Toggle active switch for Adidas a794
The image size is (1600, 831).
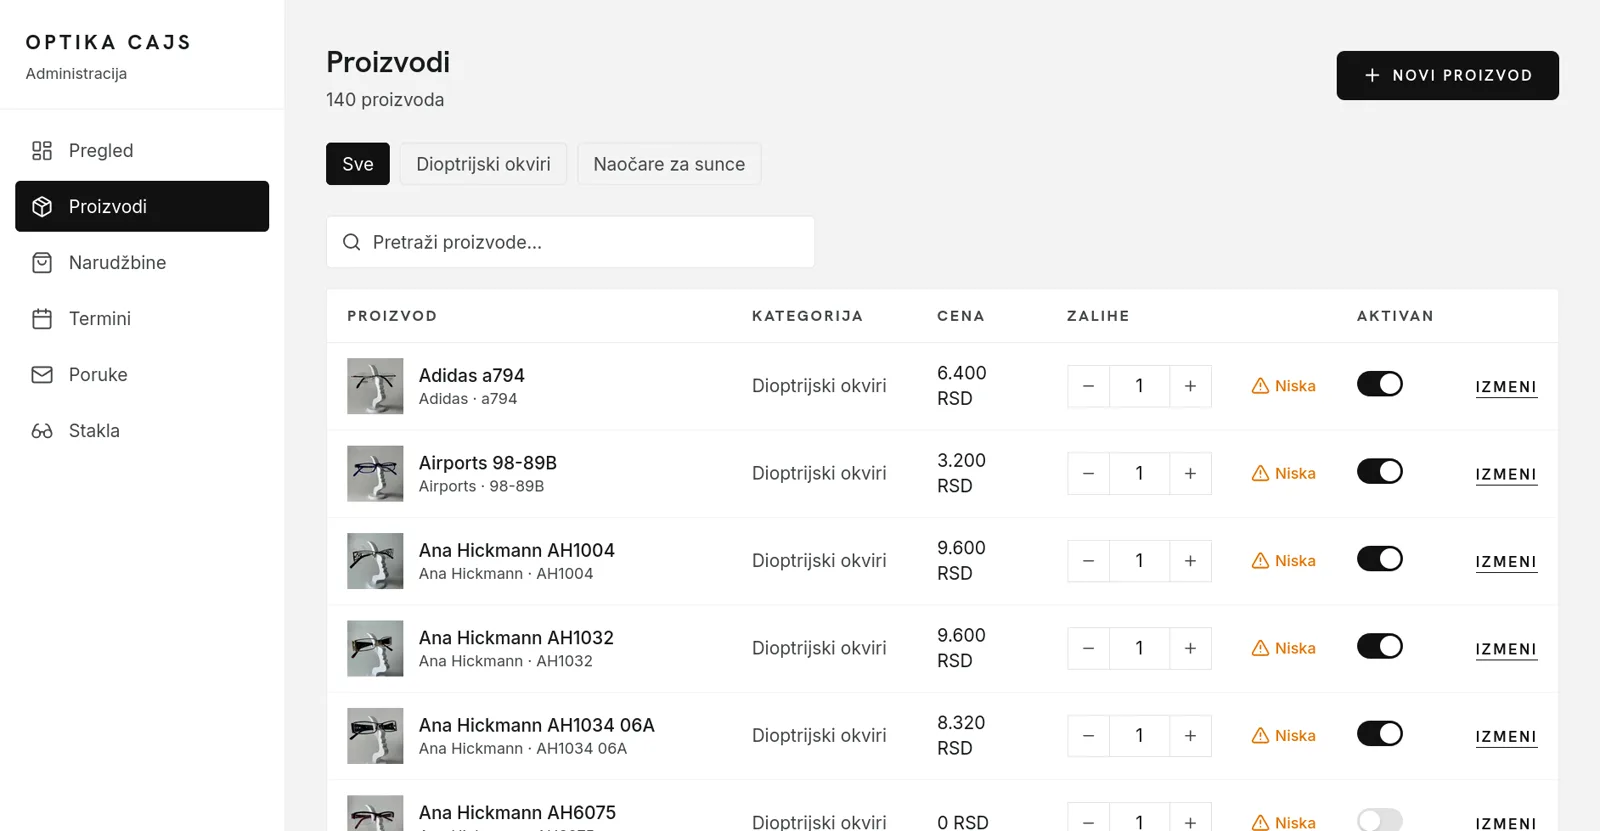click(x=1380, y=384)
